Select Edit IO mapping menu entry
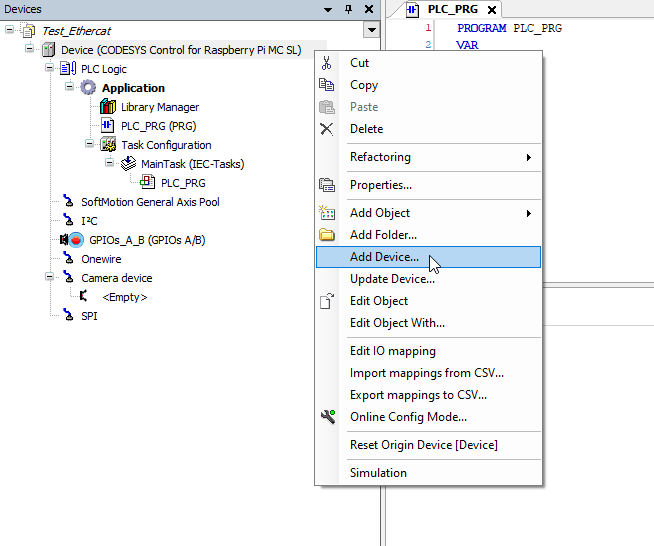The height and width of the screenshot is (546, 654). click(x=428, y=351)
